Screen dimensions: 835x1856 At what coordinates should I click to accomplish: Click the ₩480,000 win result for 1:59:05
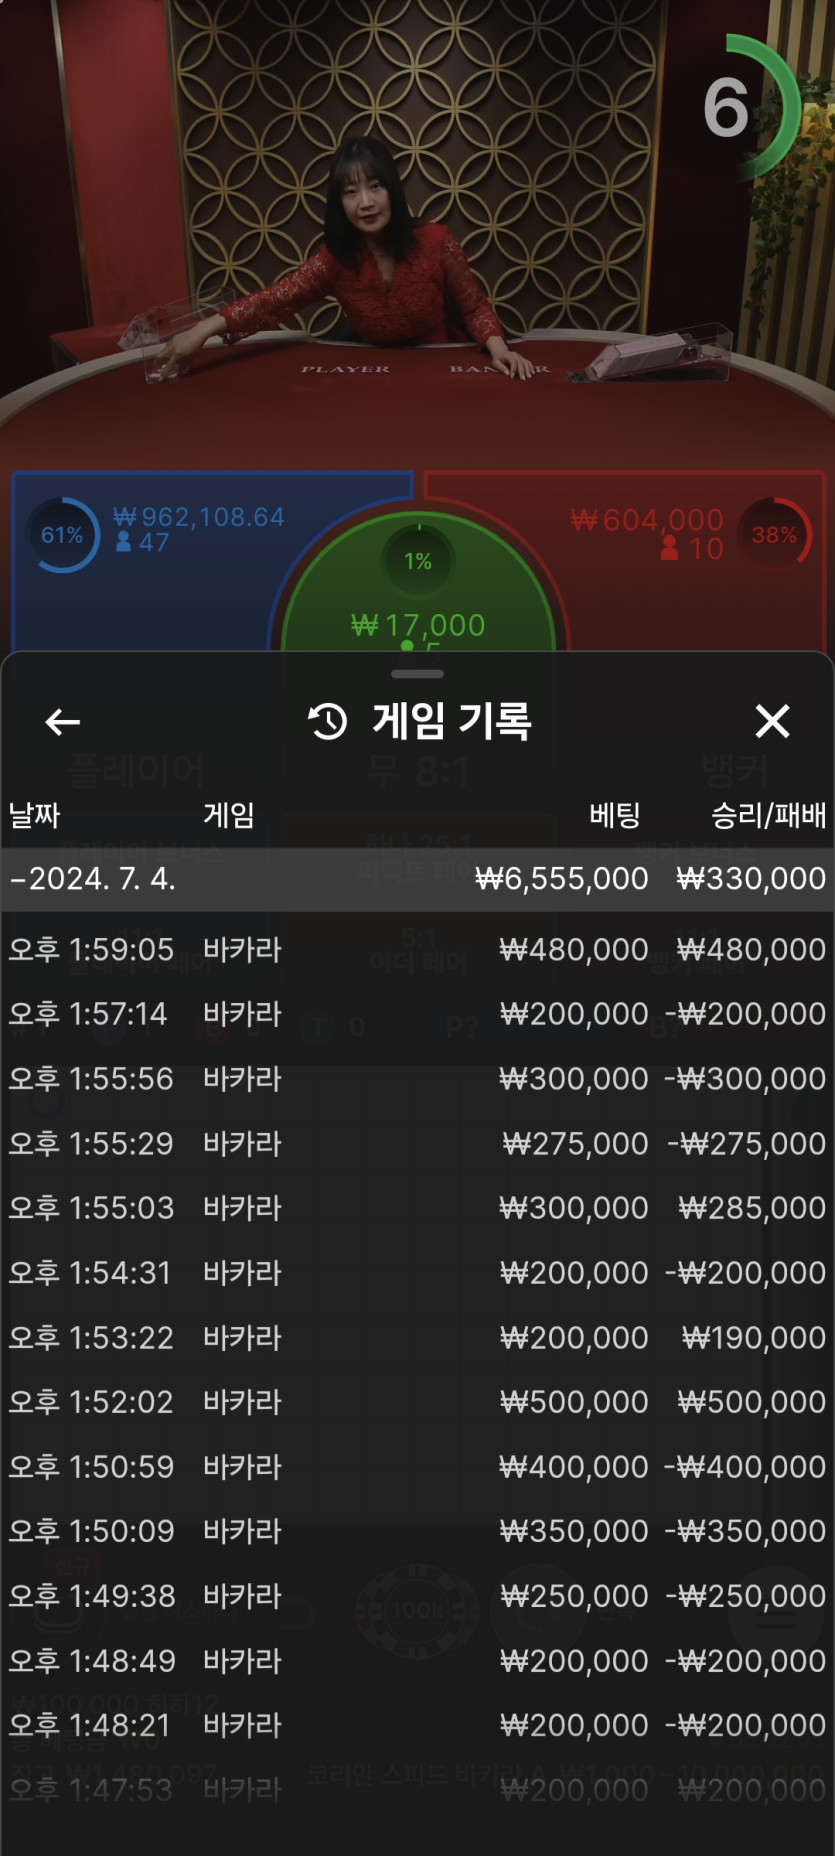751,949
